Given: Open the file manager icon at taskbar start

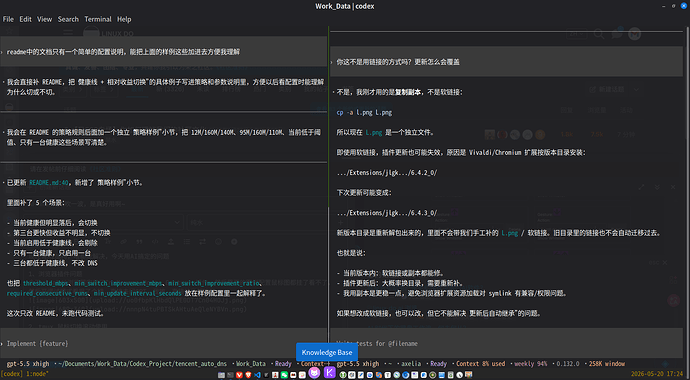Looking at the screenshot, I should pyautogui.click(x=221, y=375).
